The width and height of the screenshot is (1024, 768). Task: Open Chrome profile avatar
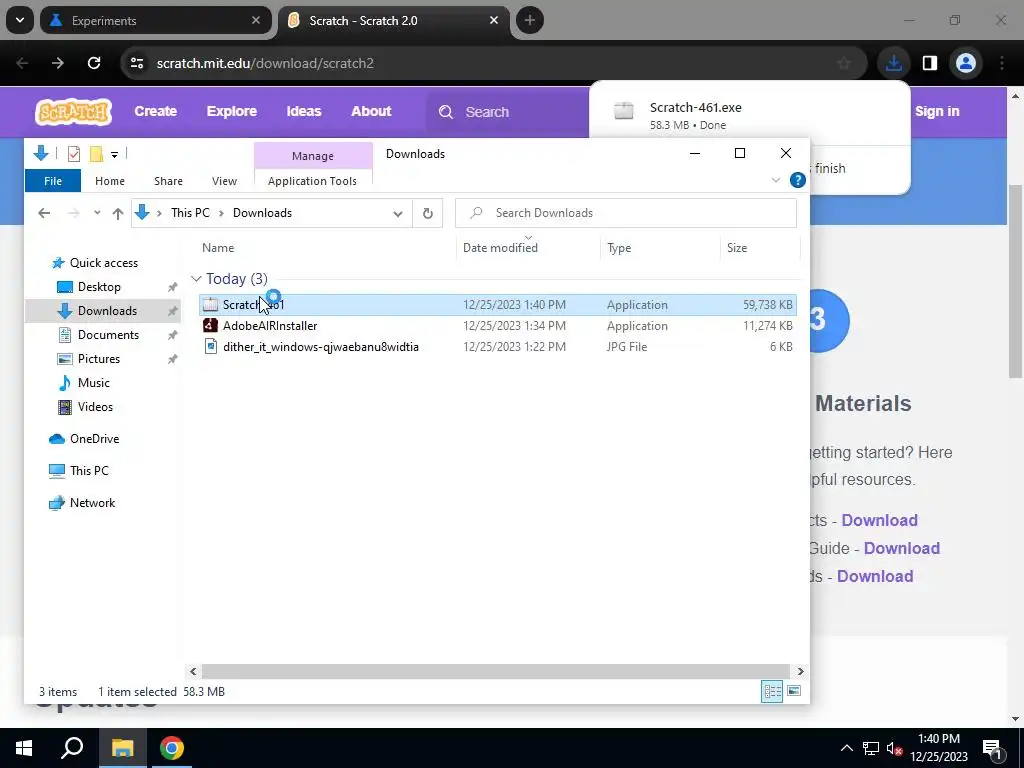coord(965,63)
